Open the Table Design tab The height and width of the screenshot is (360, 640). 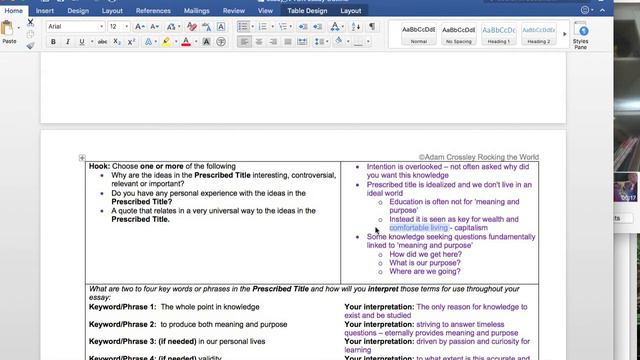point(307,11)
